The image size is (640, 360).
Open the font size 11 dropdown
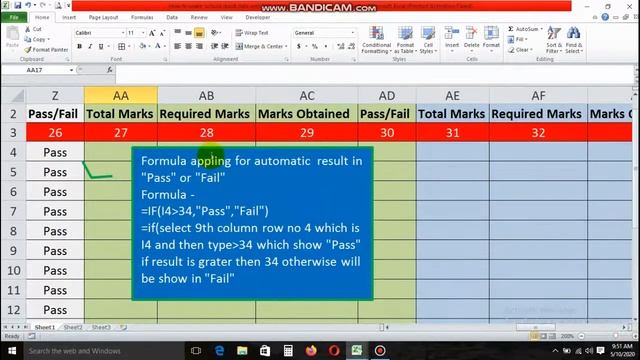[x=143, y=33]
